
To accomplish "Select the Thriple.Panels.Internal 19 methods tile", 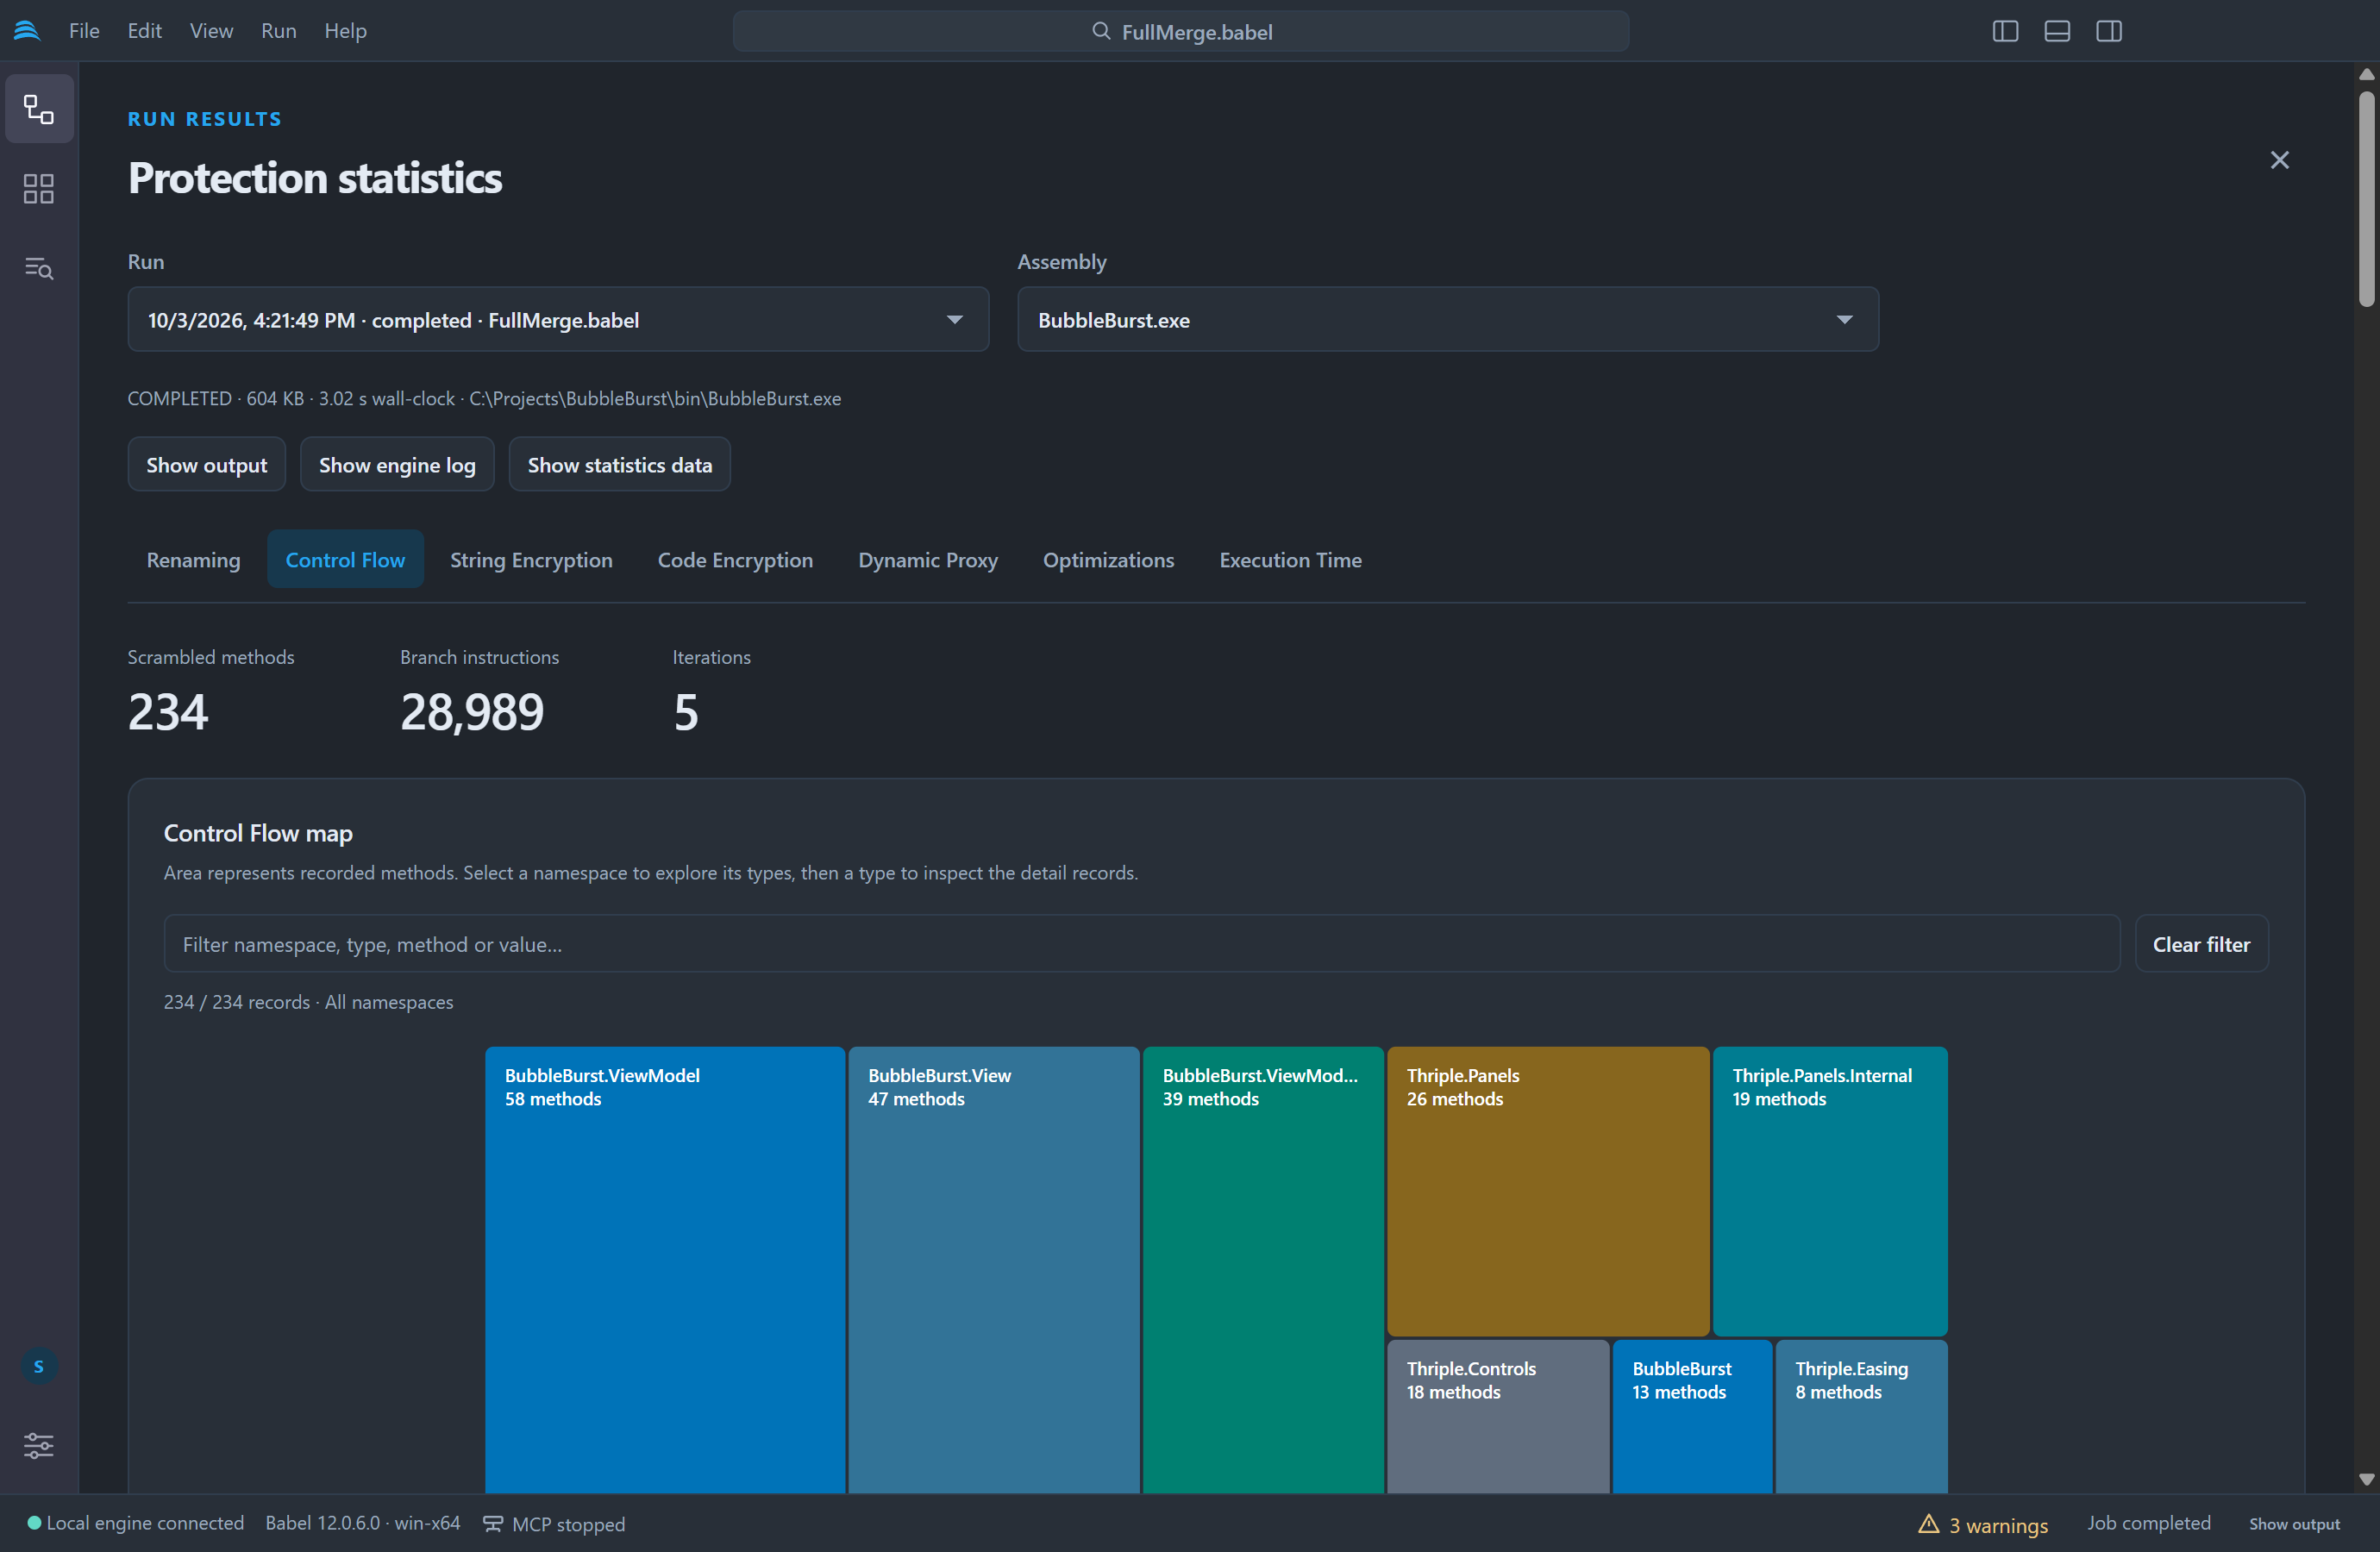I will [1830, 1191].
